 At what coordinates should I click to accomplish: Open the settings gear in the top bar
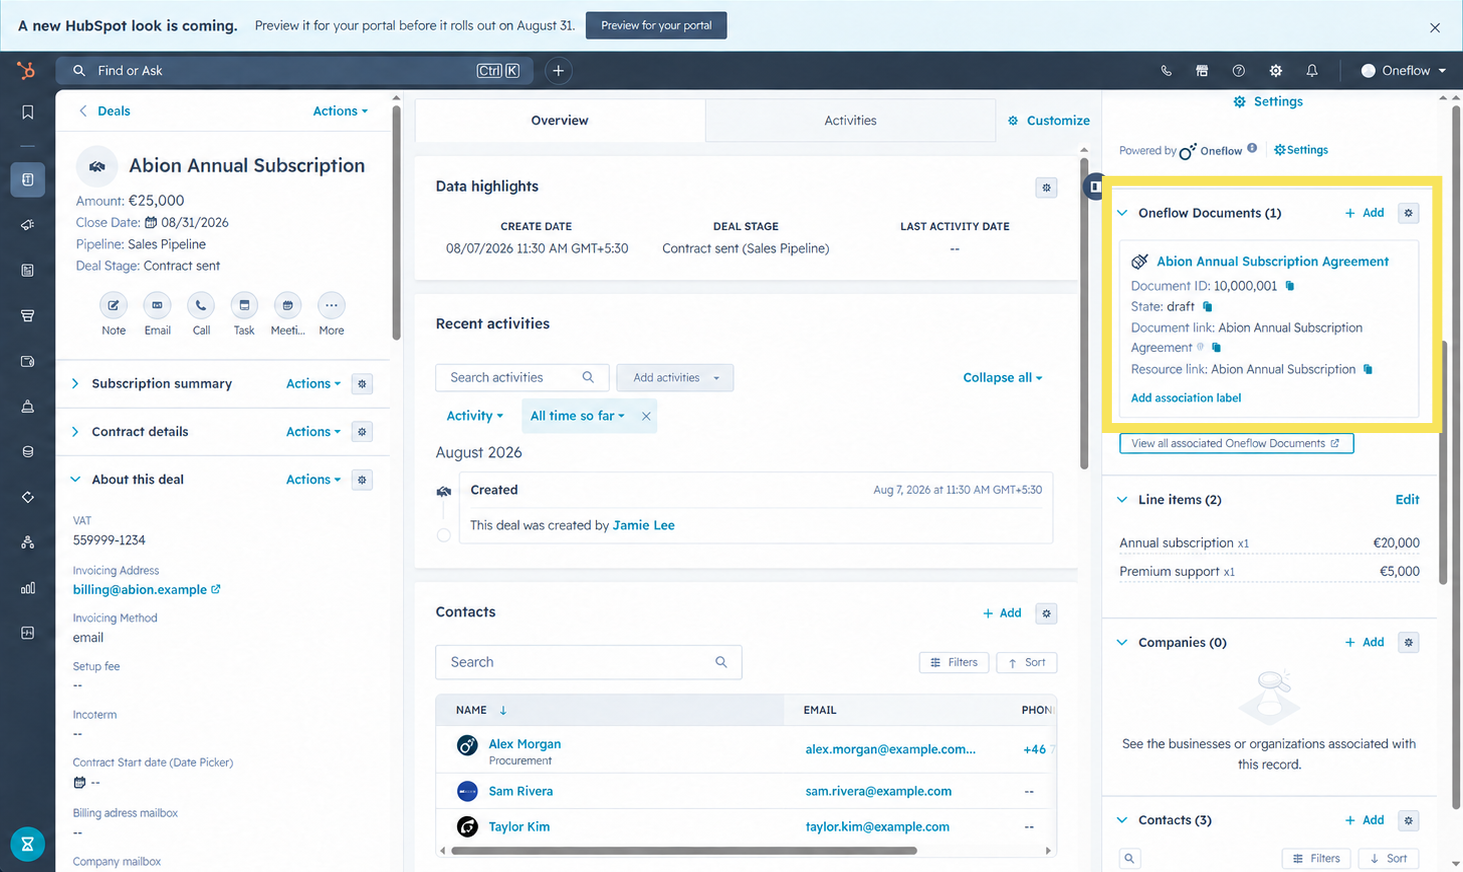pyautogui.click(x=1276, y=71)
